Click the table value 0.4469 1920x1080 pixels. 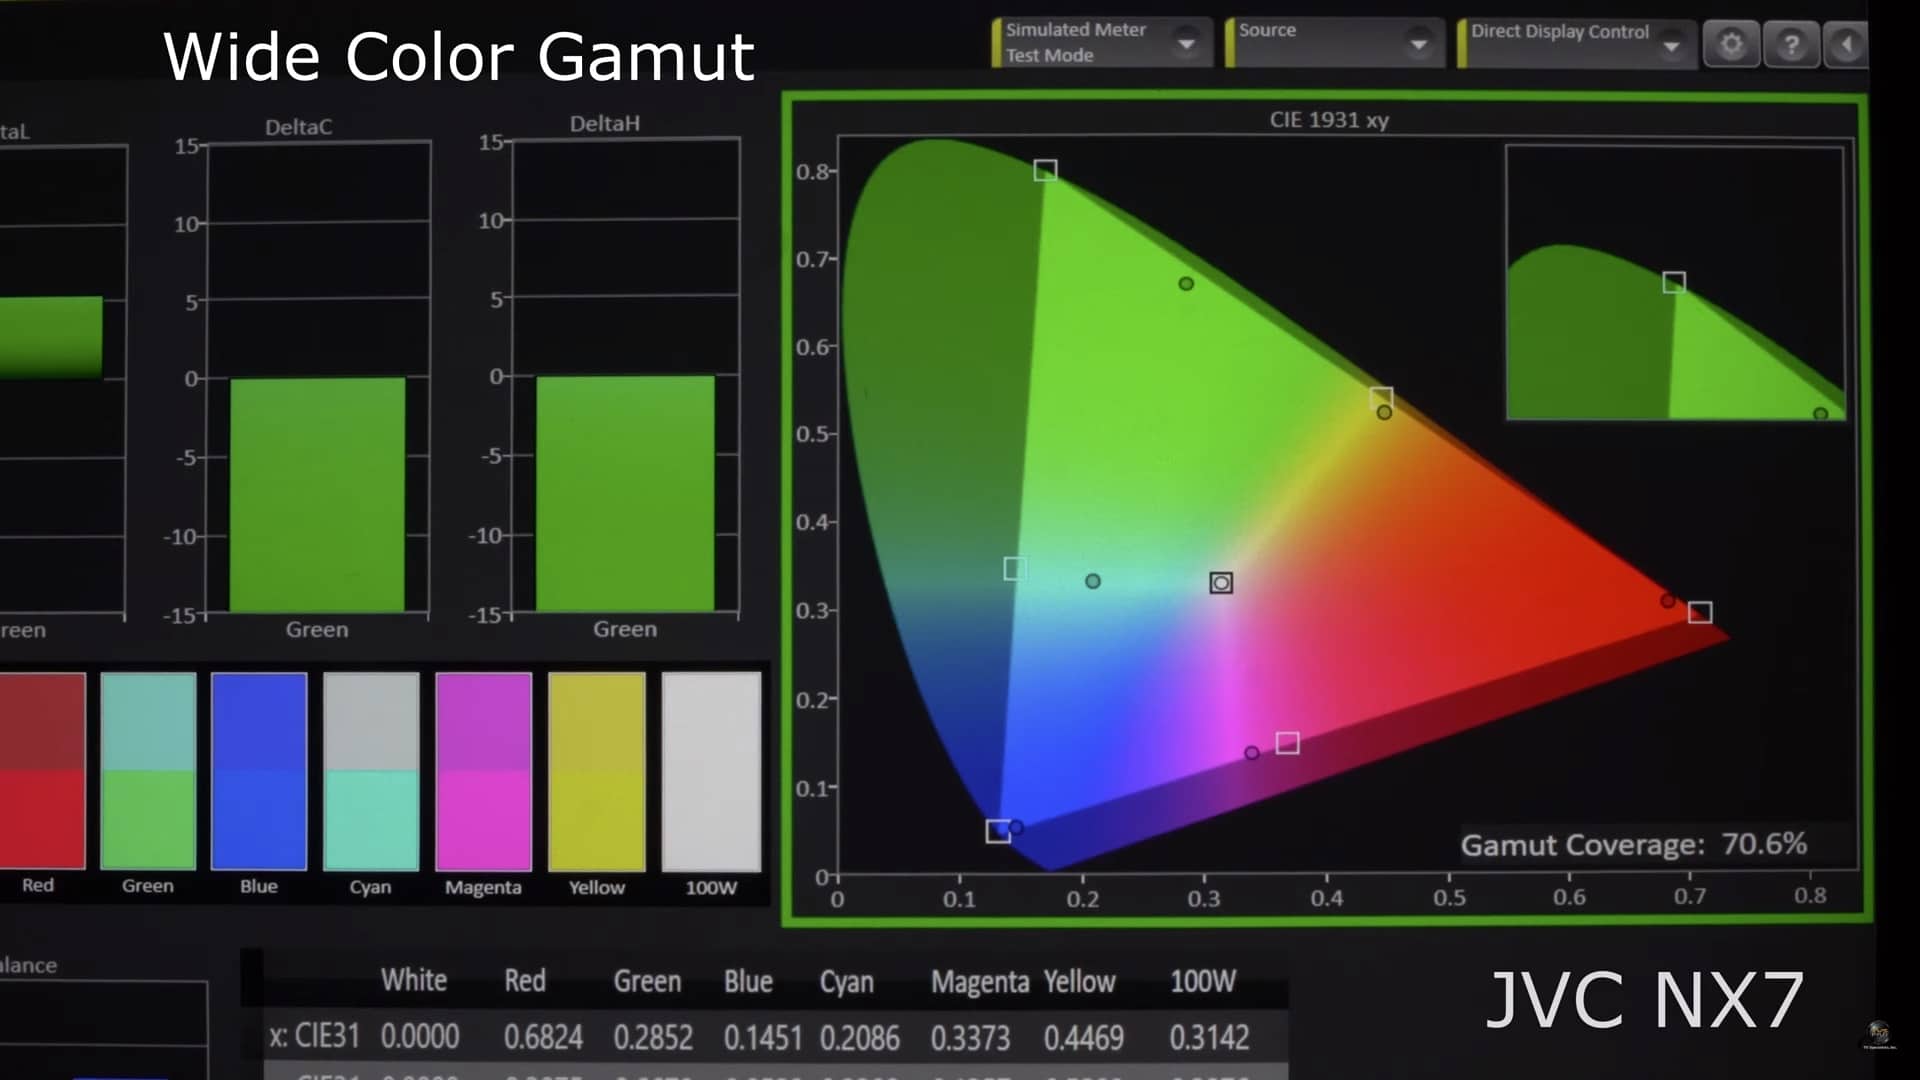pos(1084,1038)
